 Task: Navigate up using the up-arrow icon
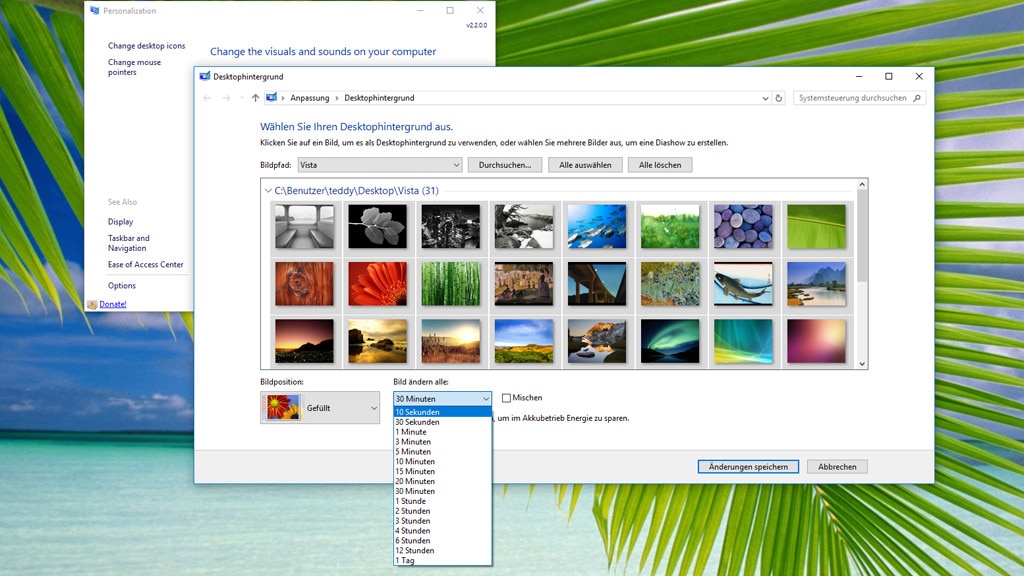[x=255, y=98]
